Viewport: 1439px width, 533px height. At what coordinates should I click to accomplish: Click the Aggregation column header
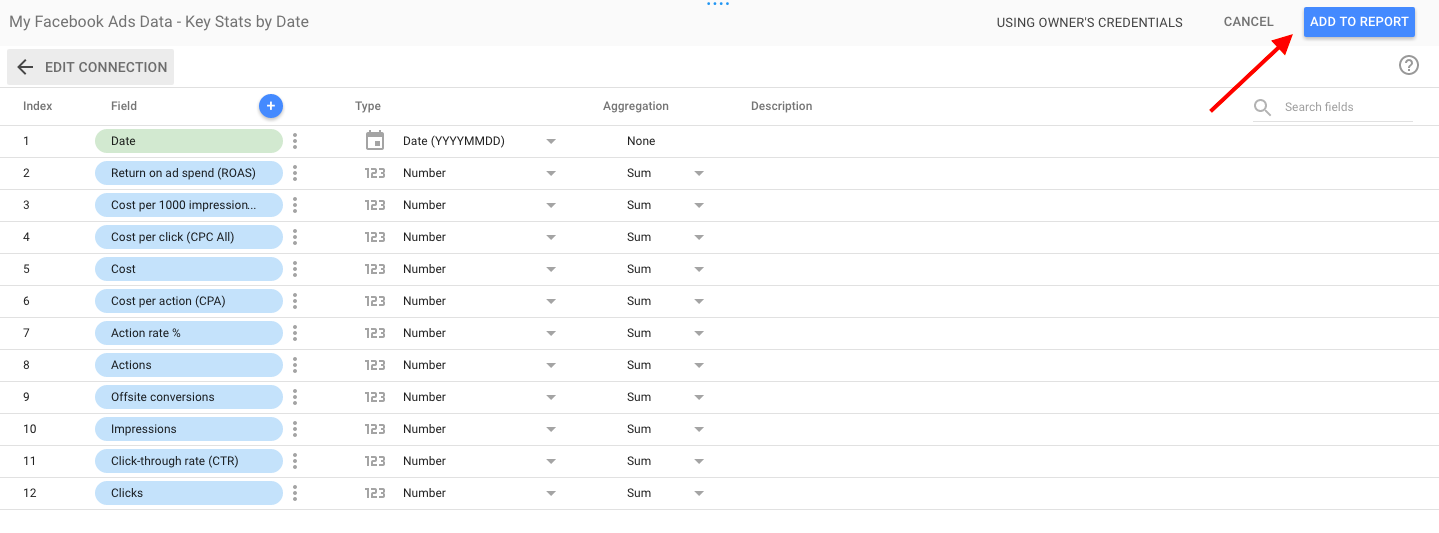pos(636,106)
